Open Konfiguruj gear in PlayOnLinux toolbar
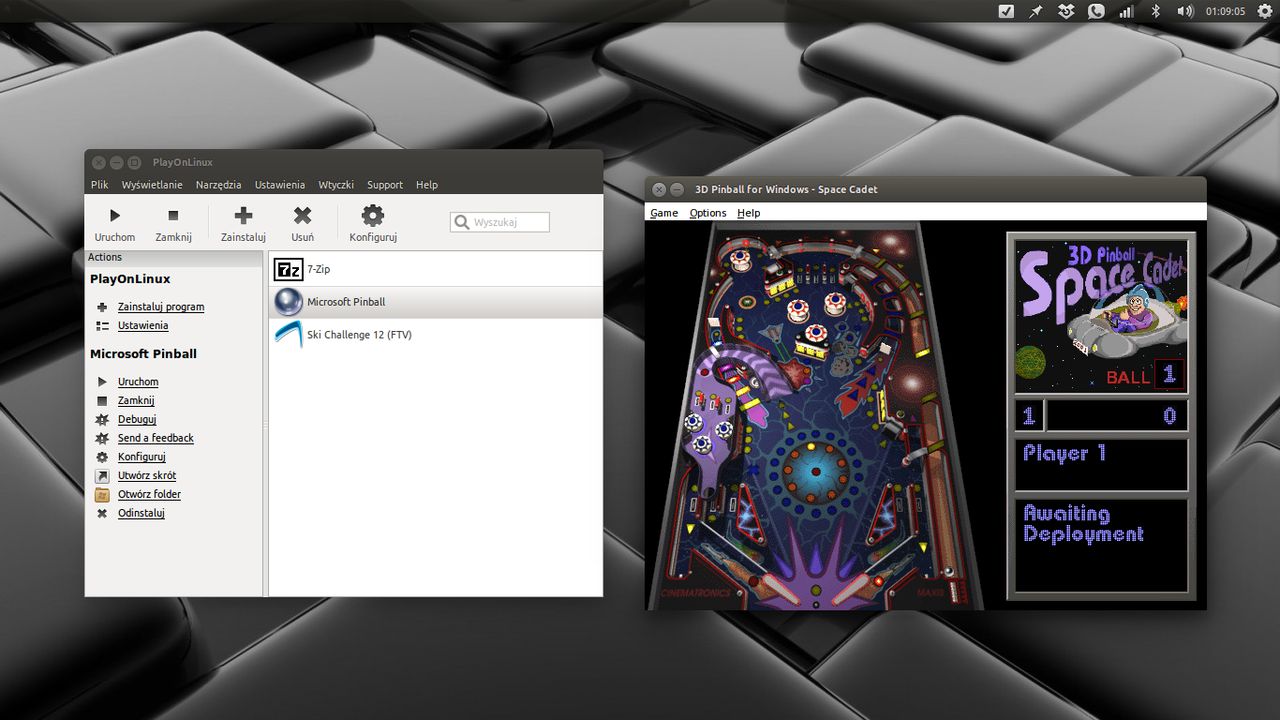The height and width of the screenshot is (720, 1280). click(373, 215)
